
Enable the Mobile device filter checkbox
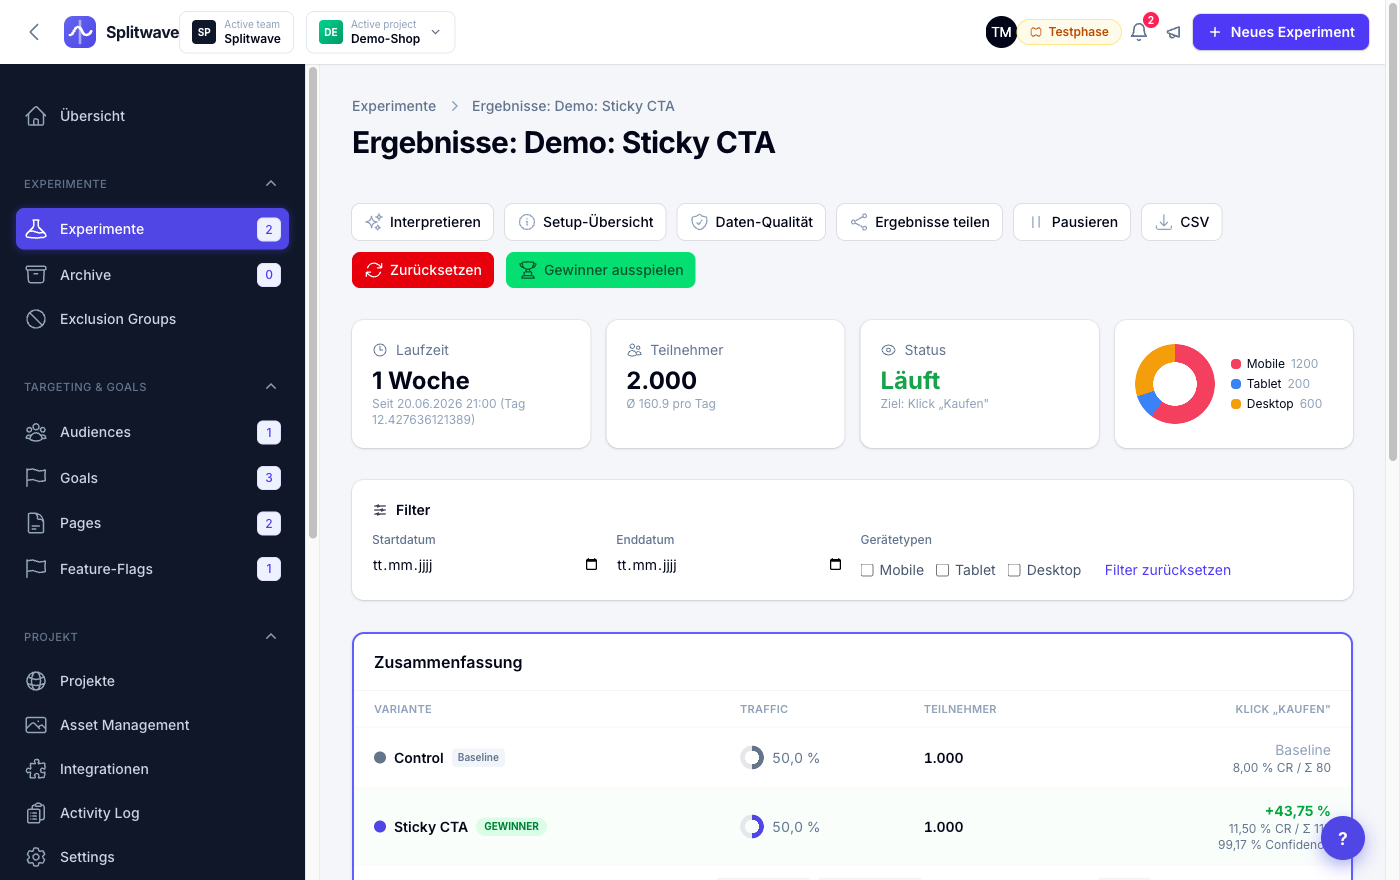click(867, 570)
